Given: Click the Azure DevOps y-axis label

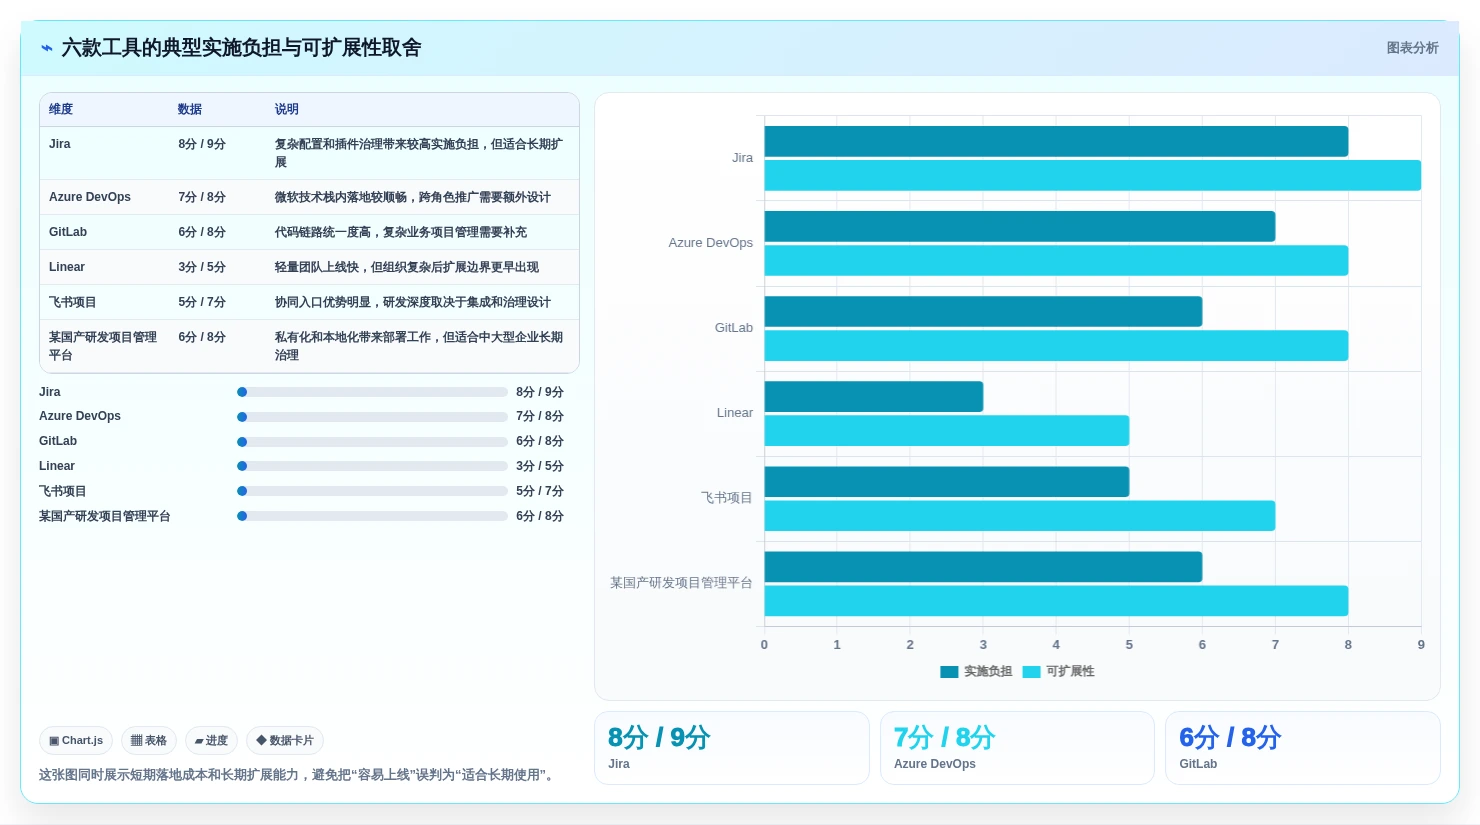Looking at the screenshot, I should [711, 243].
